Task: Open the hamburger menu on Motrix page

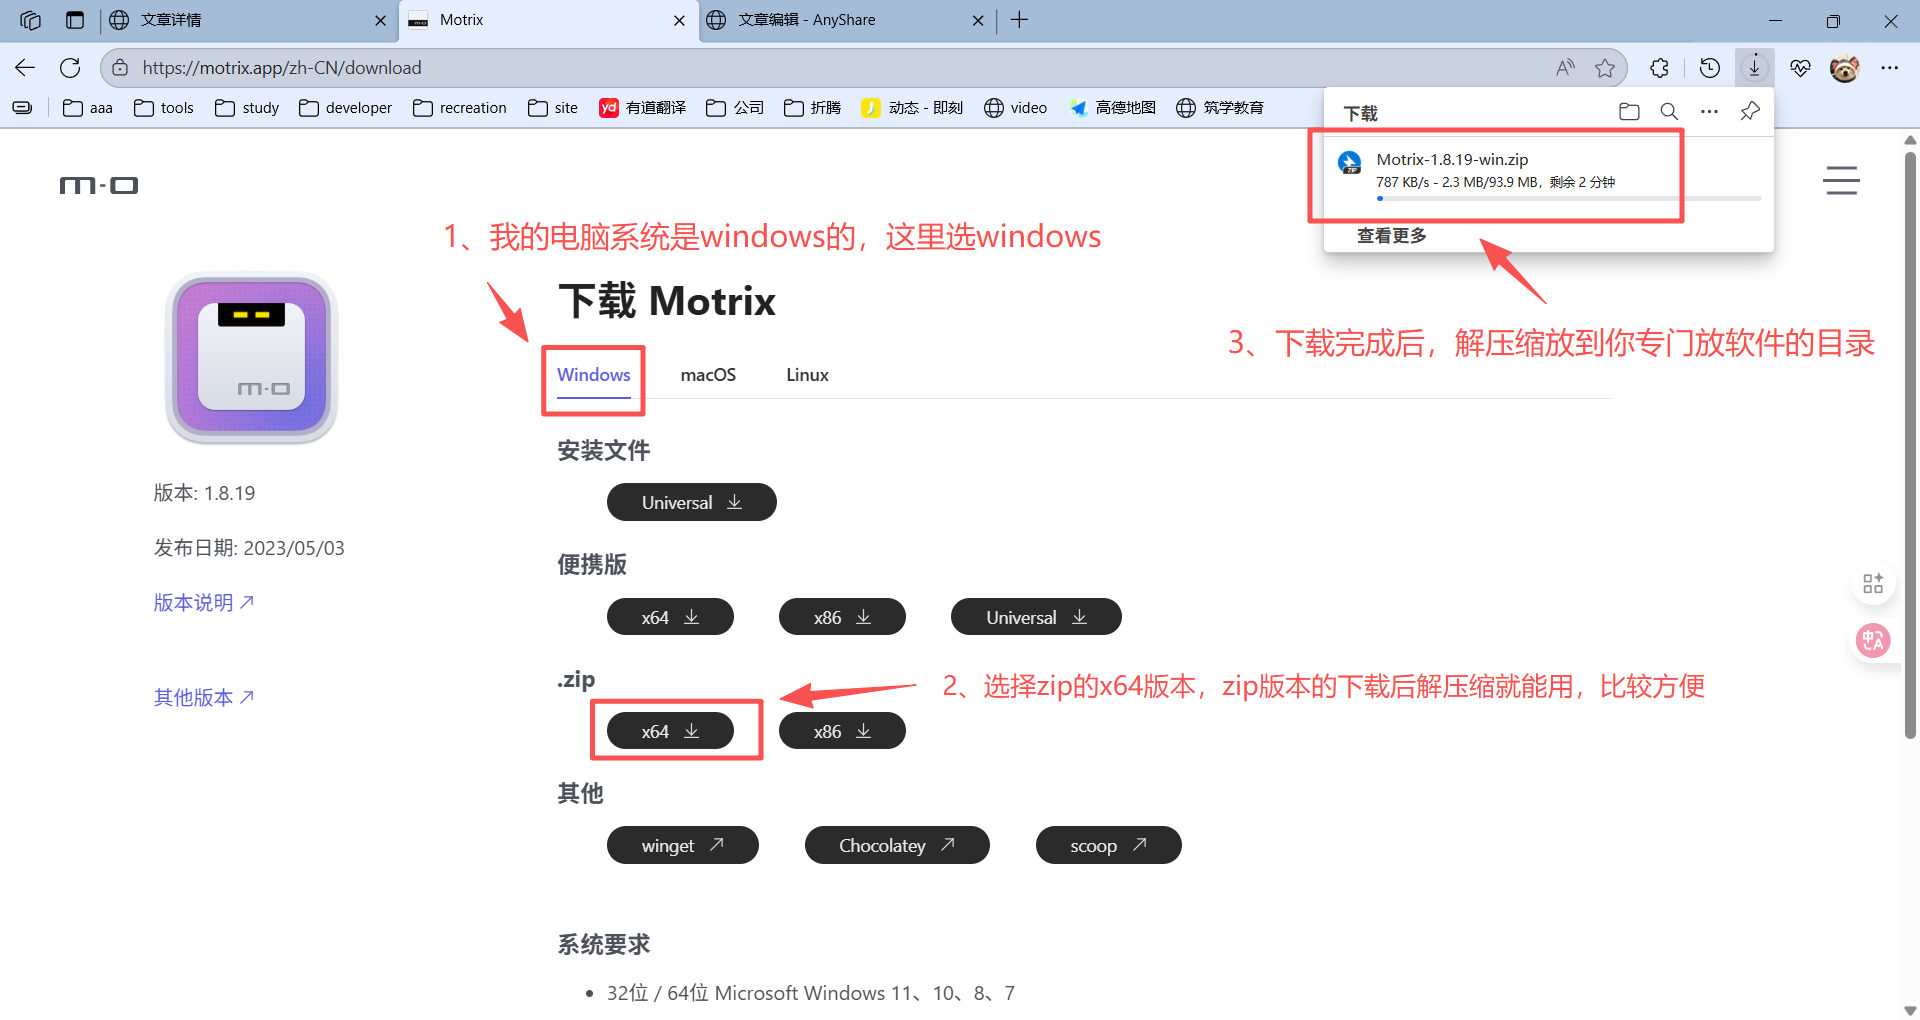Action: pos(1840,181)
